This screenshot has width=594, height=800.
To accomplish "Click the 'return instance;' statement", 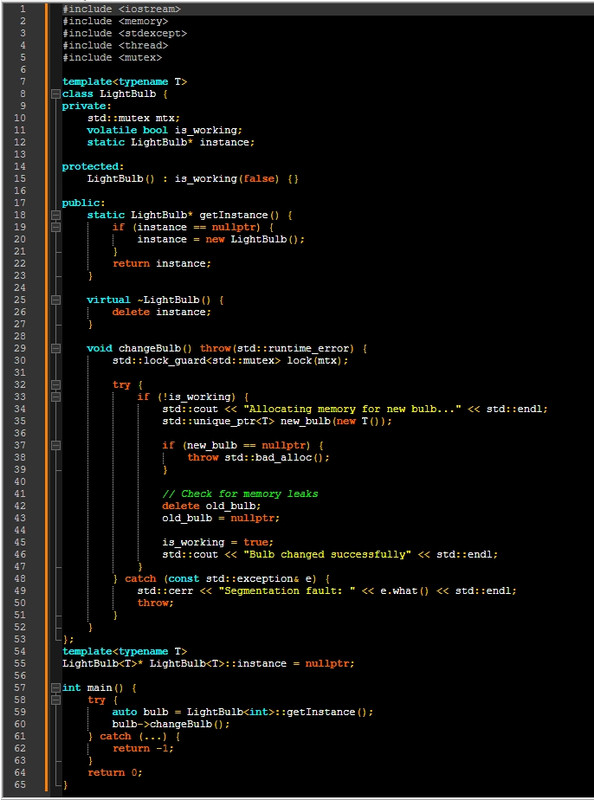I will [x=162, y=263].
